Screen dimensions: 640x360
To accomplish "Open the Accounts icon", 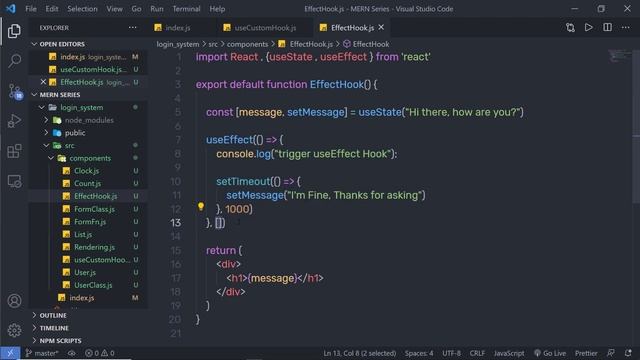I will click(14, 301).
